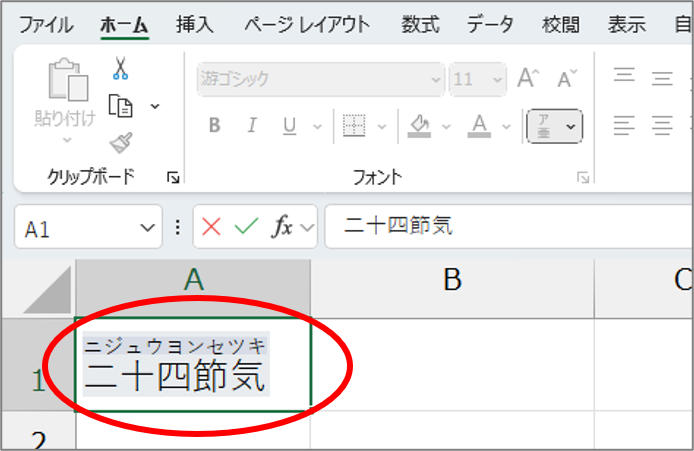Open the font size 11 dropdown
The height and width of the screenshot is (451, 694).
pos(497,80)
